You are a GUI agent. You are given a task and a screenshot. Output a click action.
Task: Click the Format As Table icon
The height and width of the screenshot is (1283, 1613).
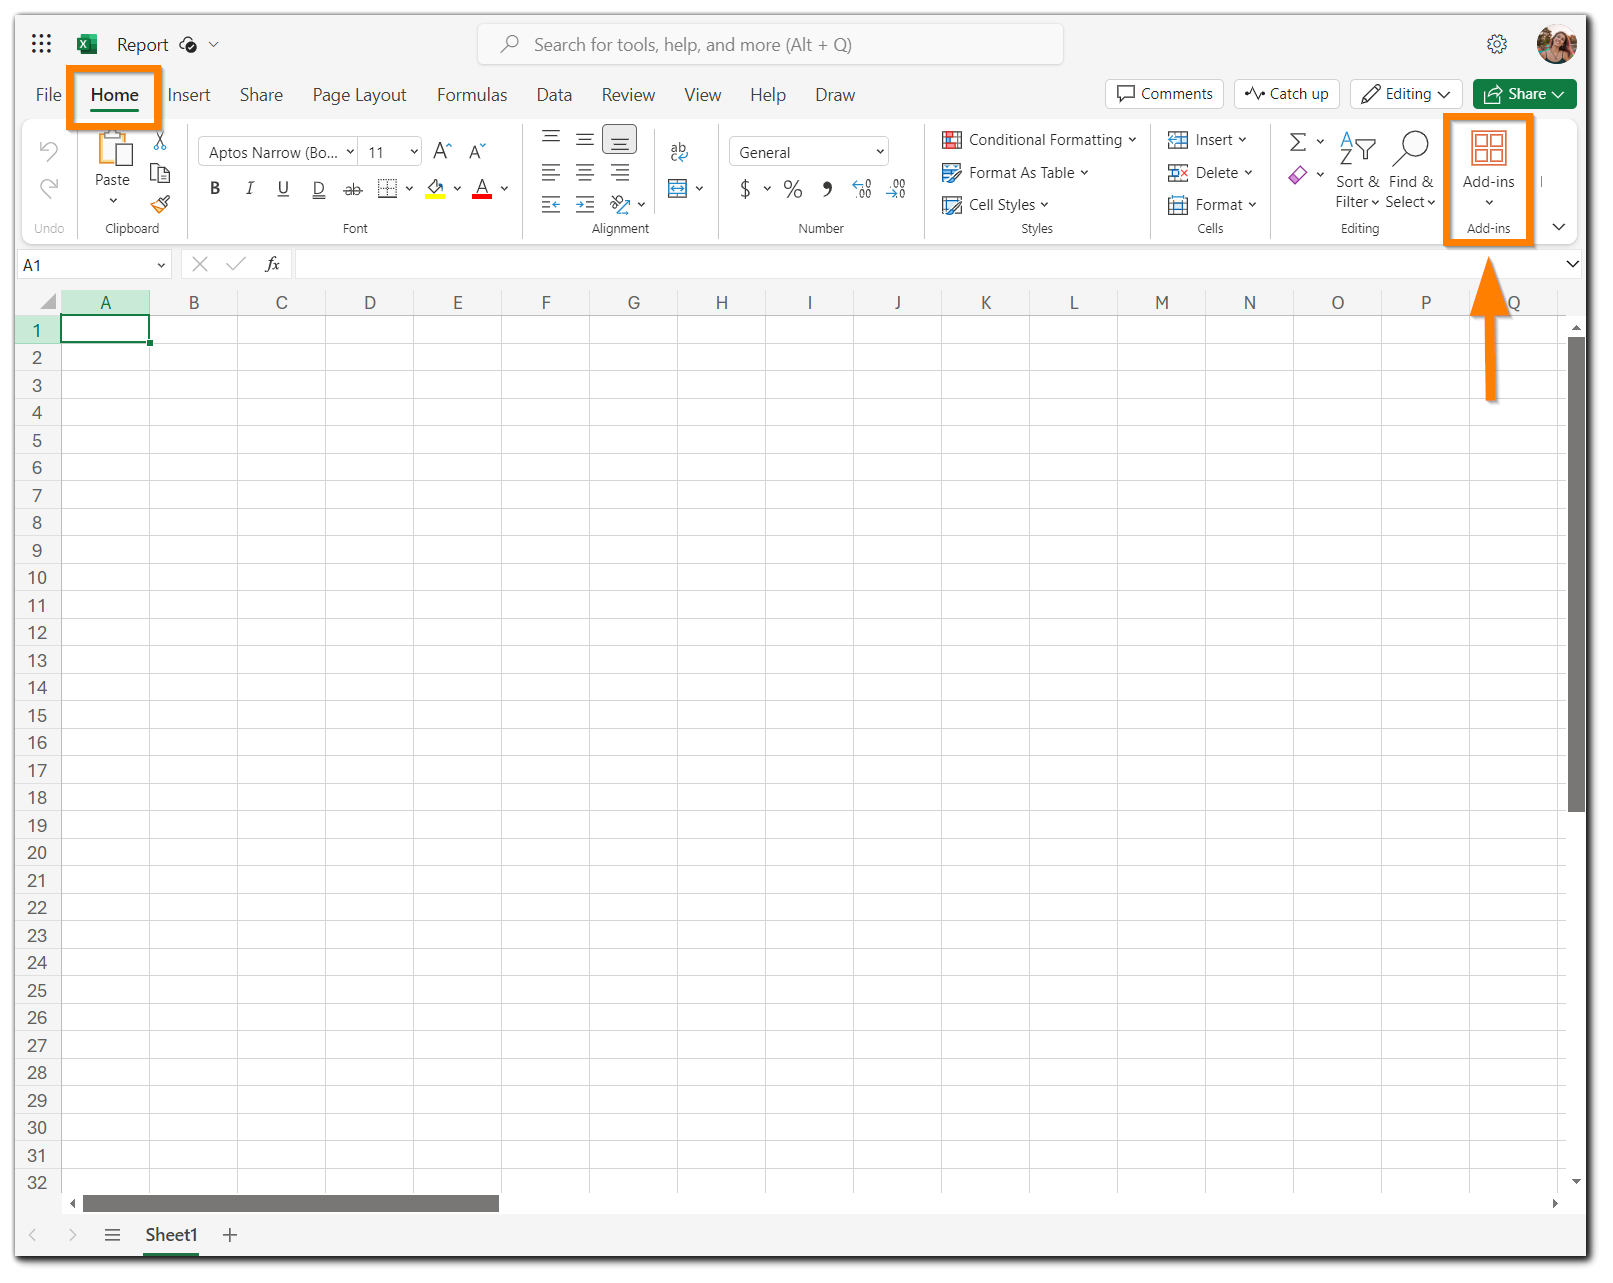point(952,172)
